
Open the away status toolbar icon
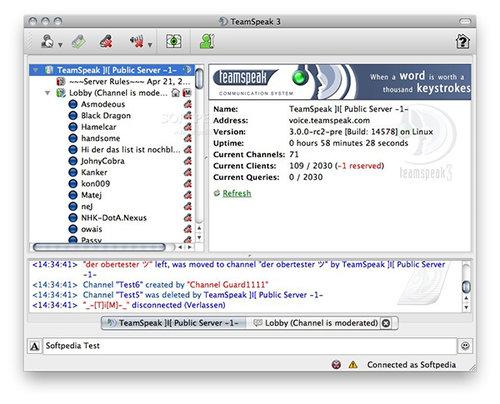coord(47,42)
